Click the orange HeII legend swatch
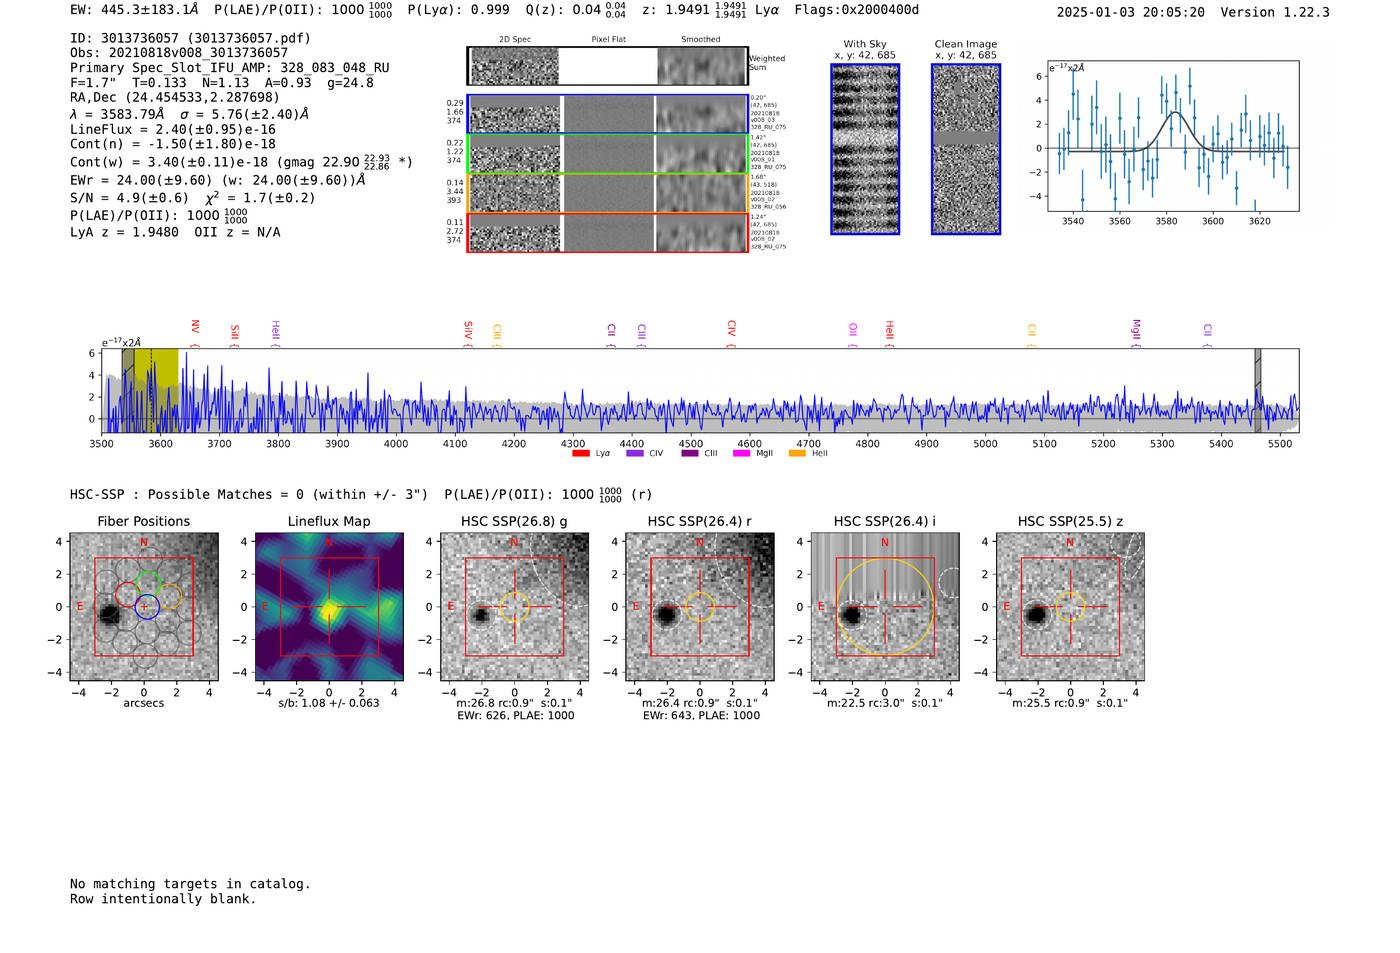The height and width of the screenshot is (953, 1400). (797, 454)
